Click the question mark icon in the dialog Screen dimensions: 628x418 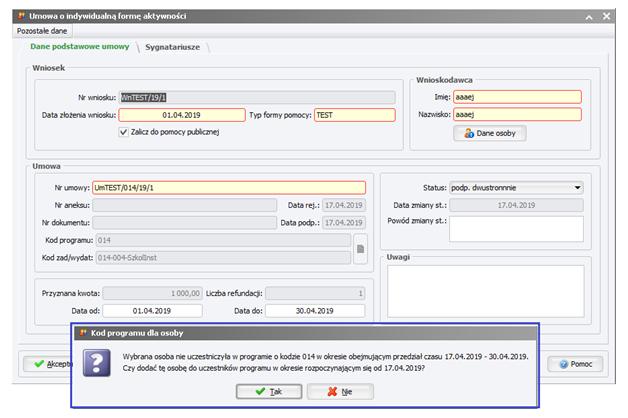pos(97,363)
